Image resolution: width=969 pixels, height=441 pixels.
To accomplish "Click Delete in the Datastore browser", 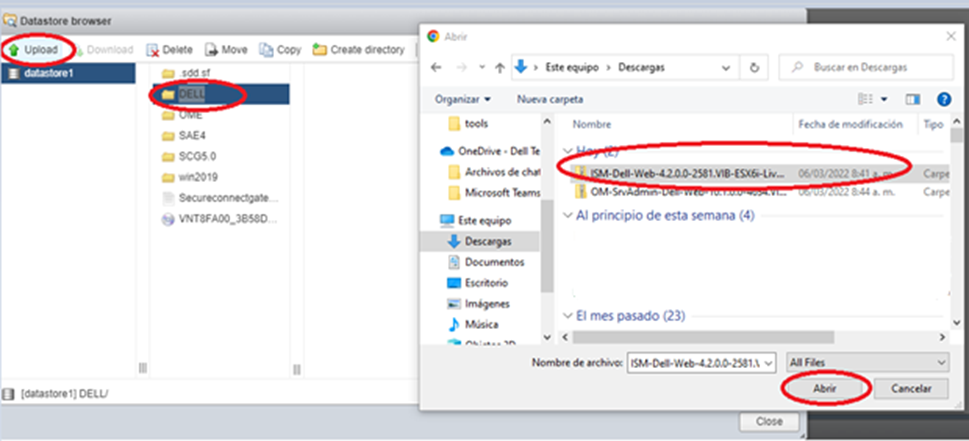I will [170, 50].
